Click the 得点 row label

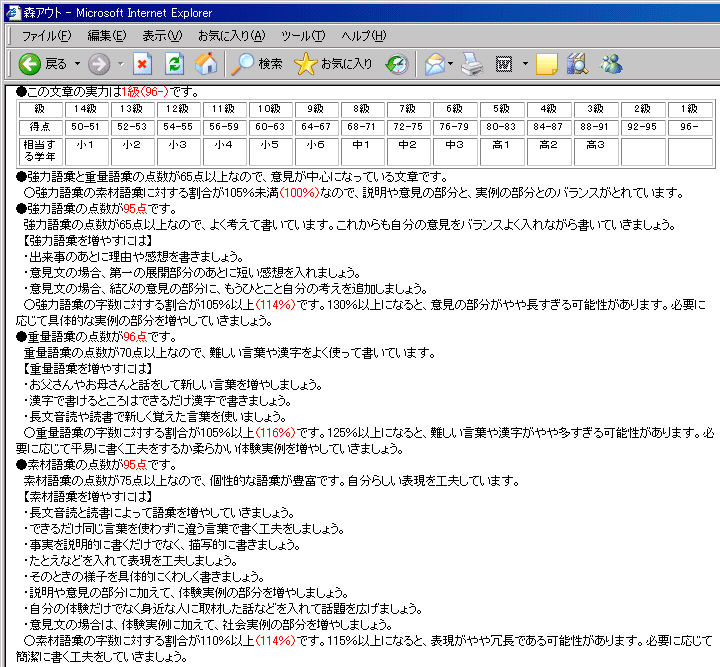tap(40, 127)
